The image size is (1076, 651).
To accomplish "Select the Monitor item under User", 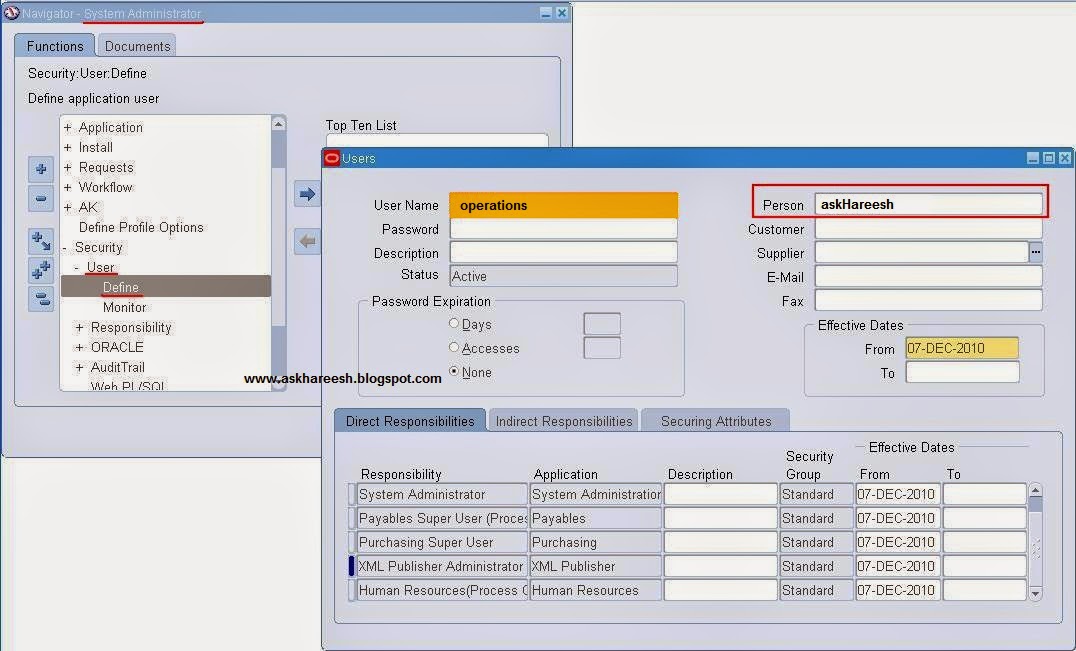I will (x=124, y=307).
